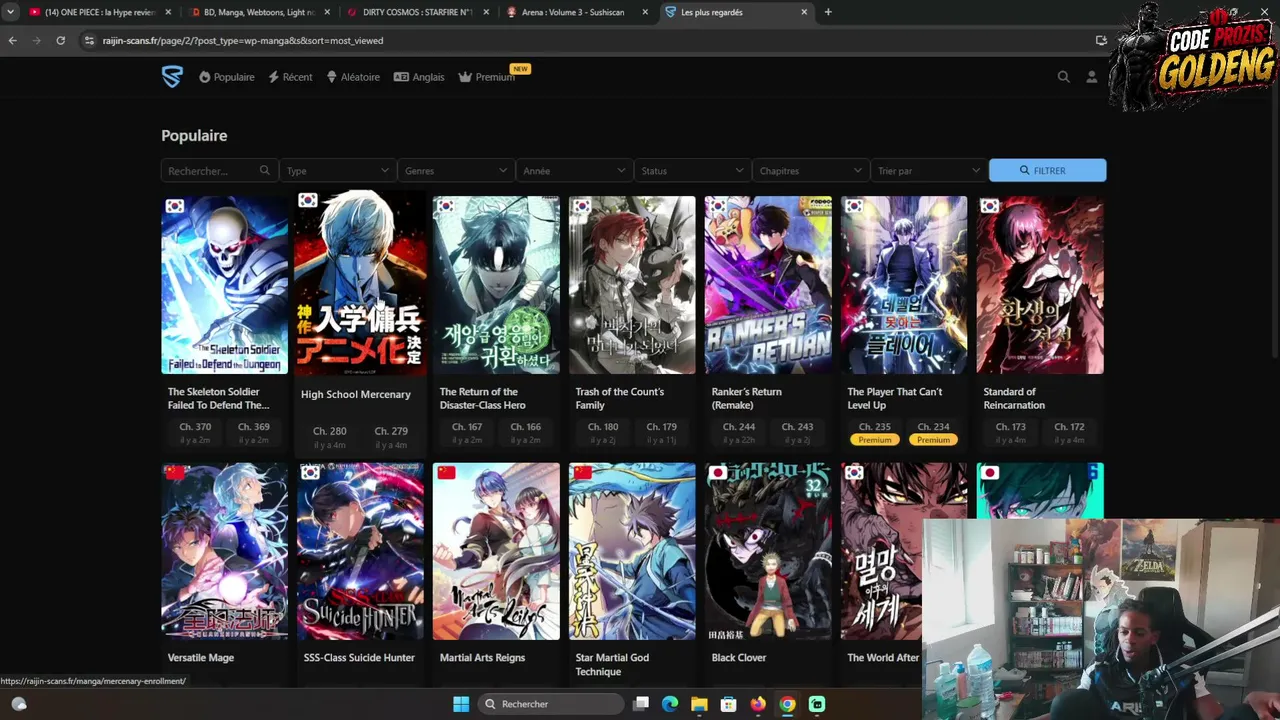Open the Aléatoire menu item

[x=353, y=77]
